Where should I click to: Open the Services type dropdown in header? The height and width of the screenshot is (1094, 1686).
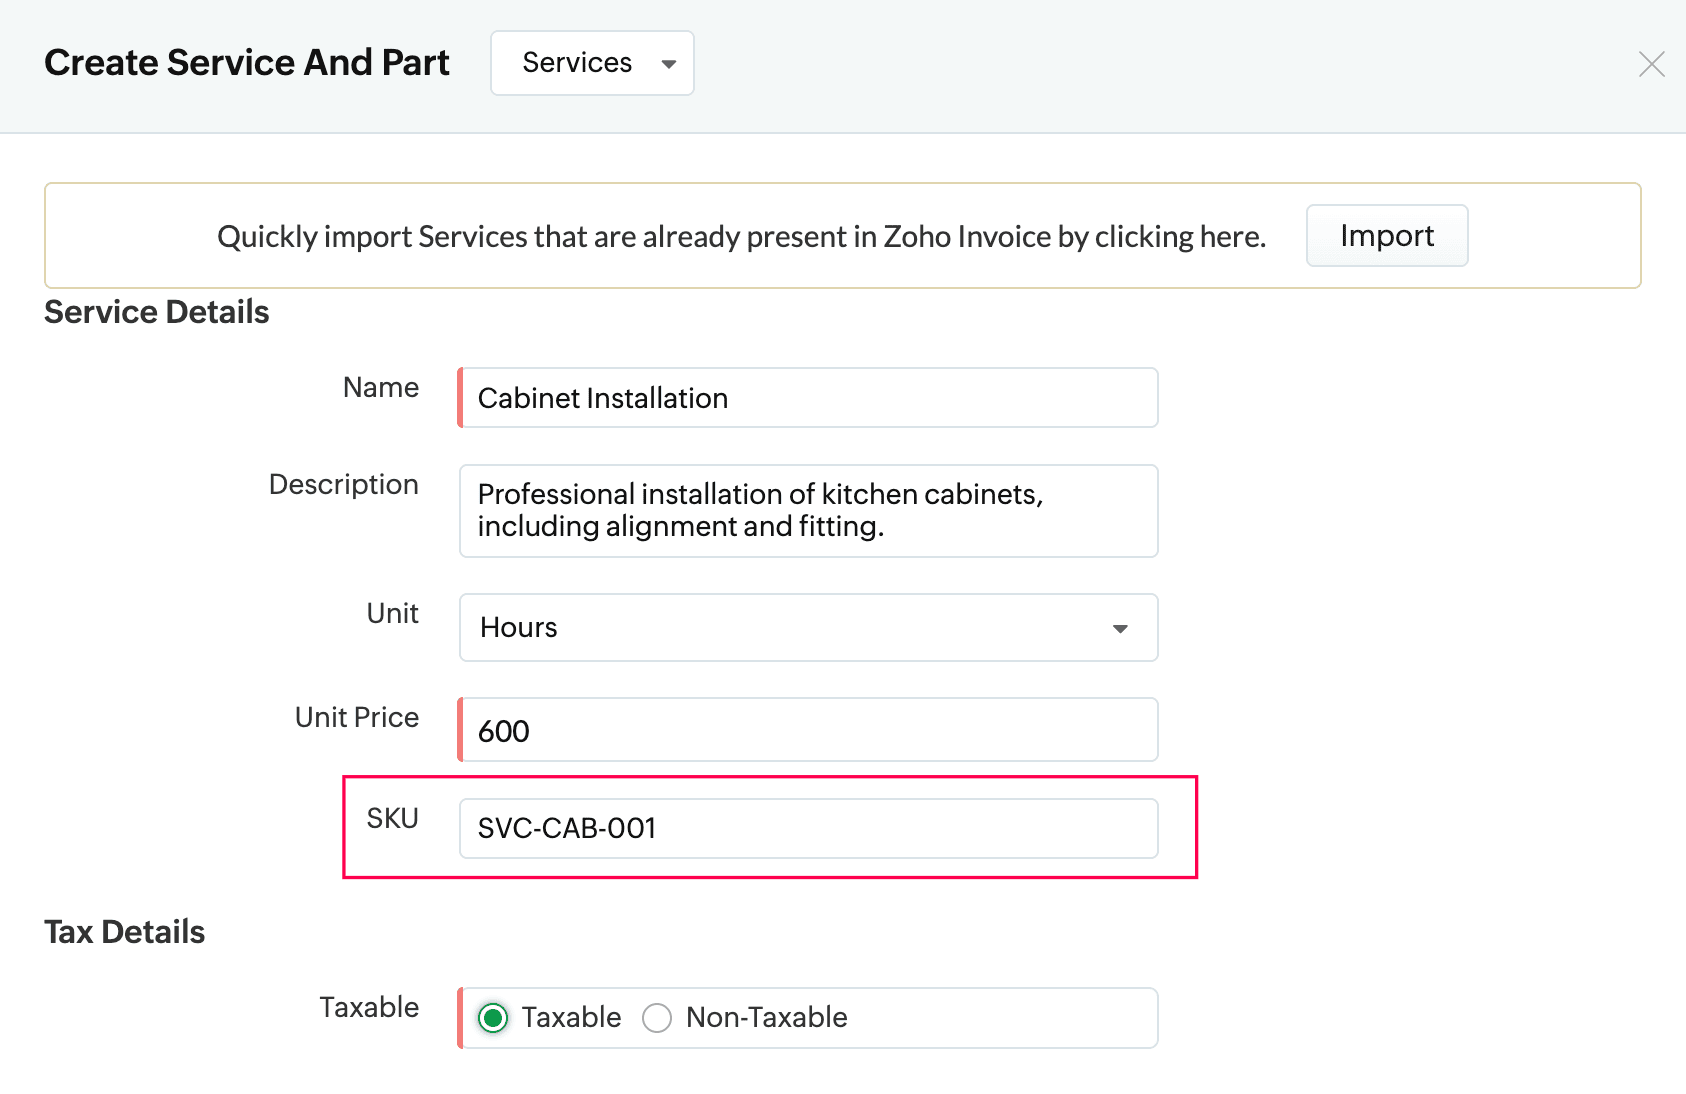[592, 63]
